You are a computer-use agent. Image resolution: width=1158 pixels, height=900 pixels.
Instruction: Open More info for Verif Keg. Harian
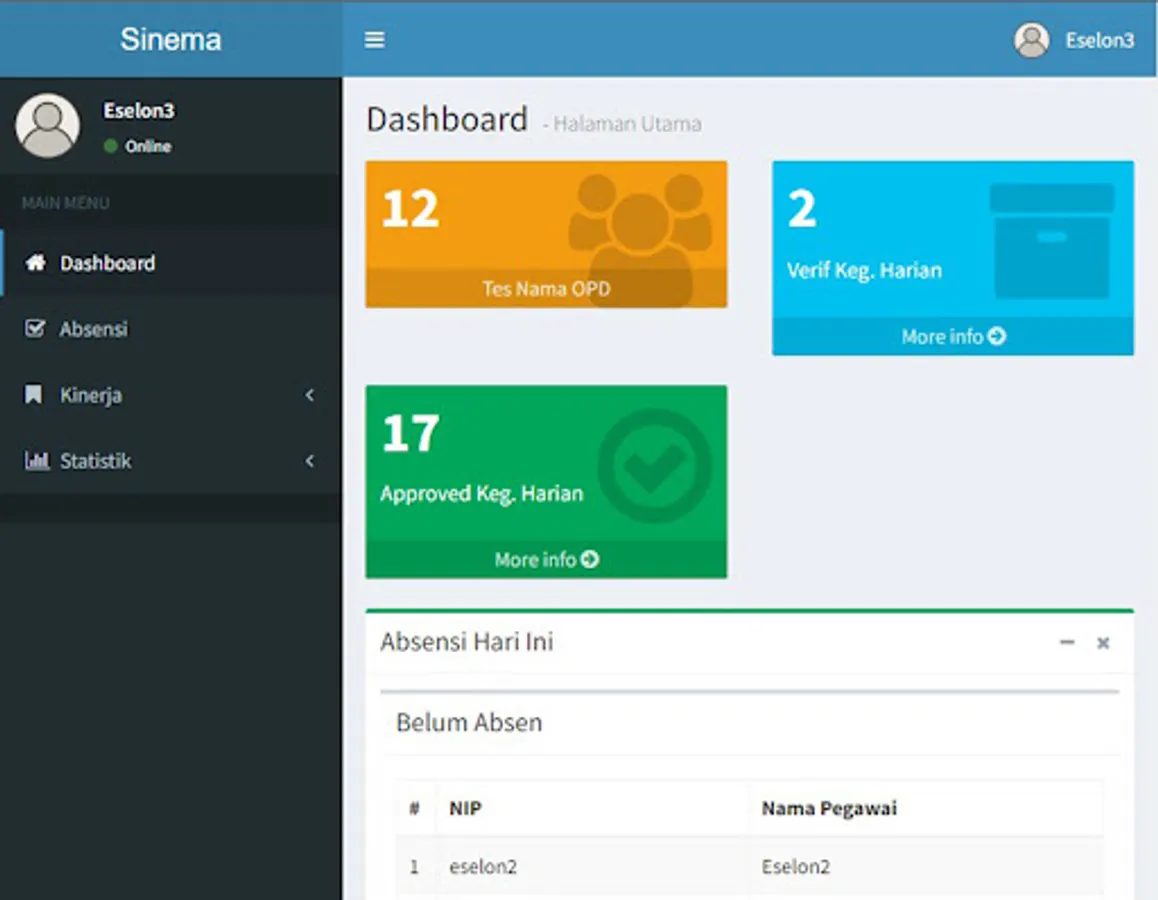[952, 337]
